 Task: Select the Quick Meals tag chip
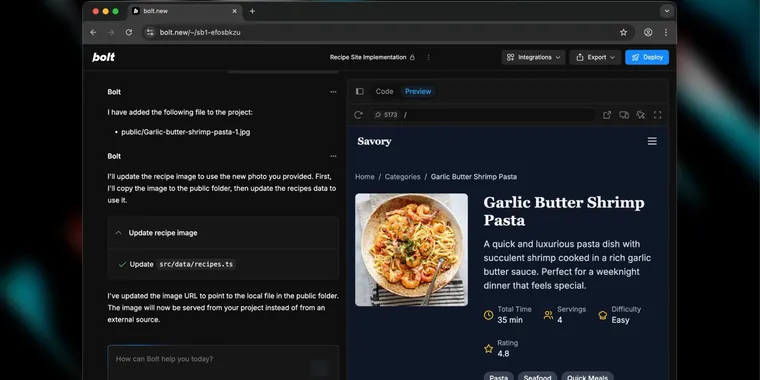tap(587, 377)
